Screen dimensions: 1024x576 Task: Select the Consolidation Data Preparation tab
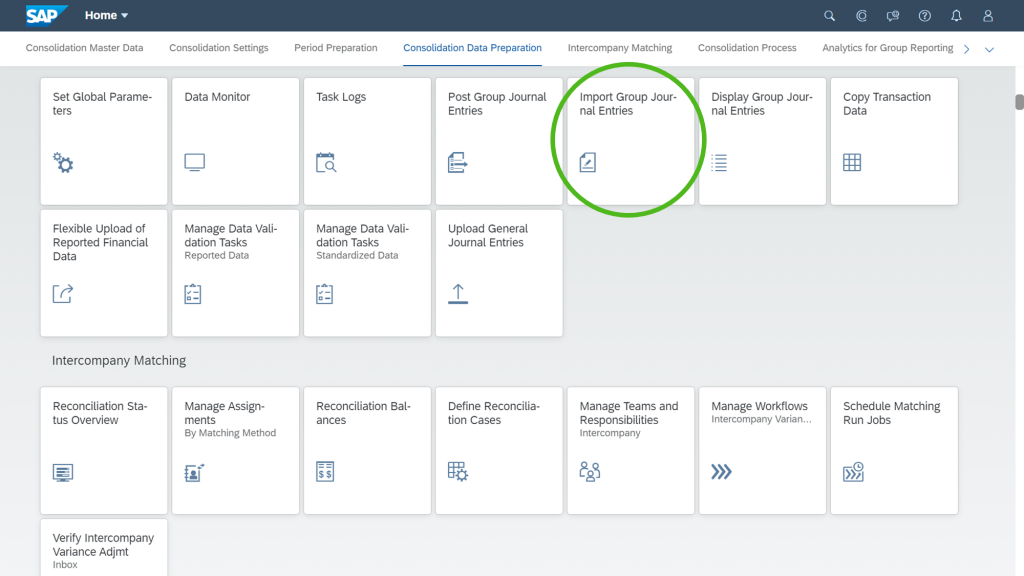[x=472, y=48]
